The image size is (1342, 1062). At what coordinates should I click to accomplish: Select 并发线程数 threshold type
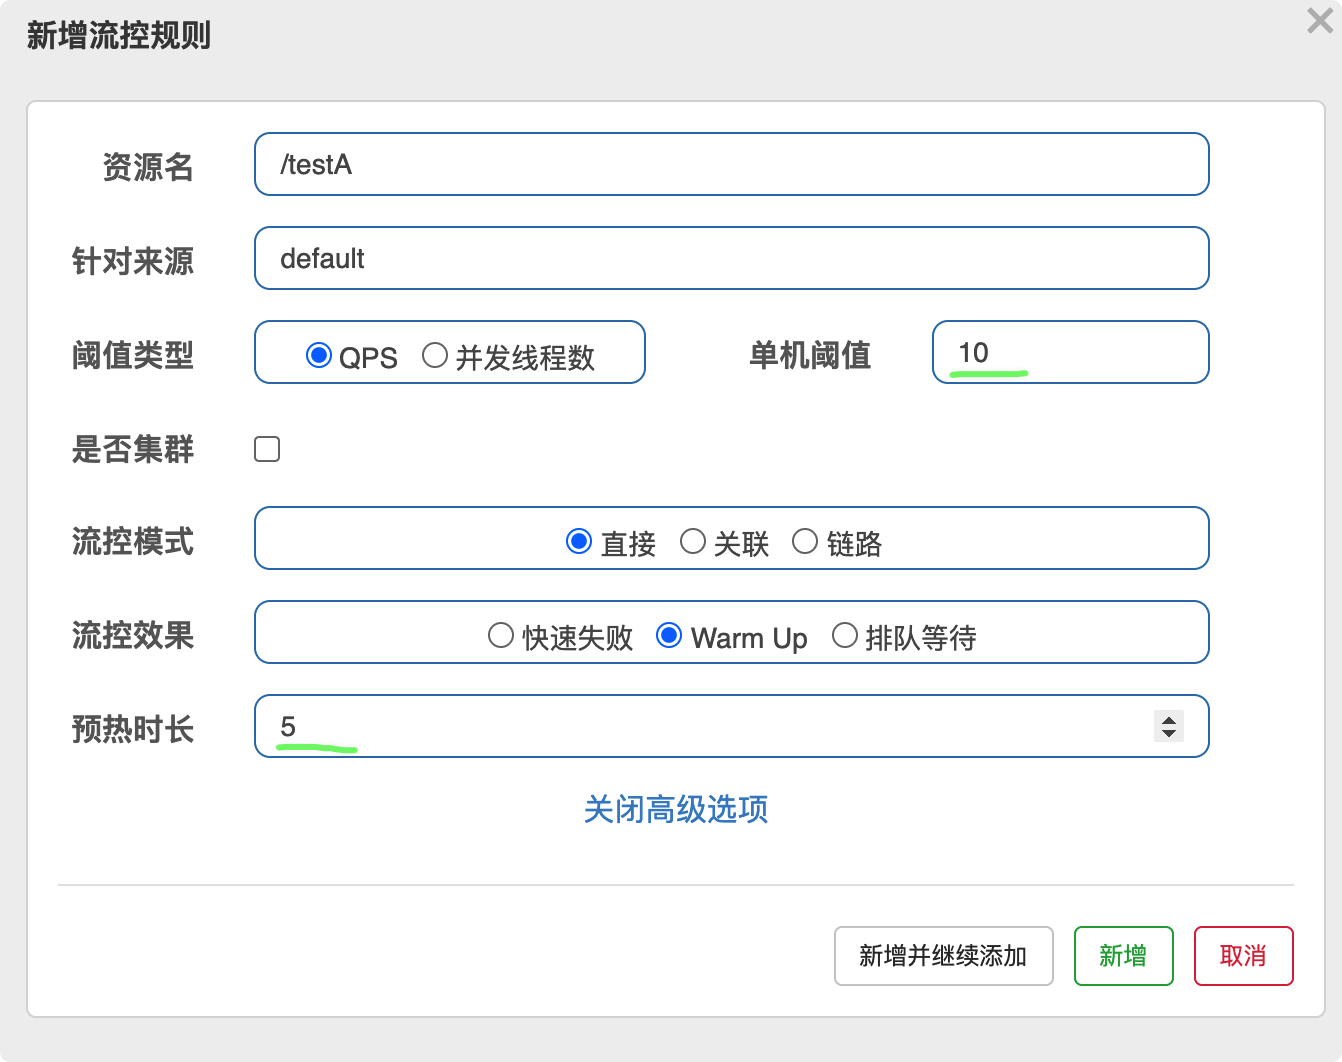click(x=435, y=355)
